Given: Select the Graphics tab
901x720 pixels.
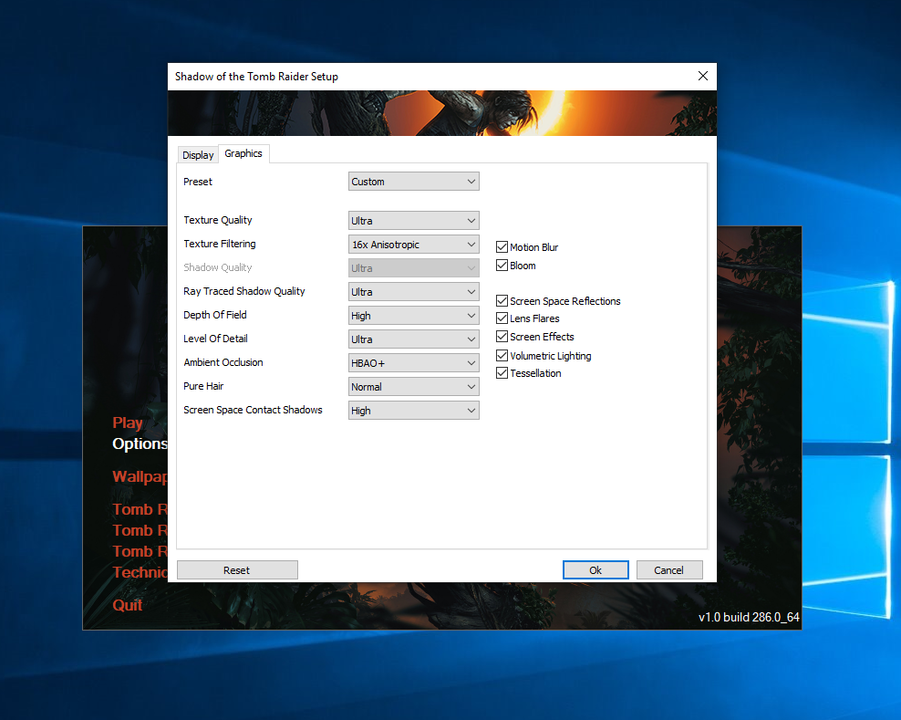Looking at the screenshot, I should tap(244, 153).
